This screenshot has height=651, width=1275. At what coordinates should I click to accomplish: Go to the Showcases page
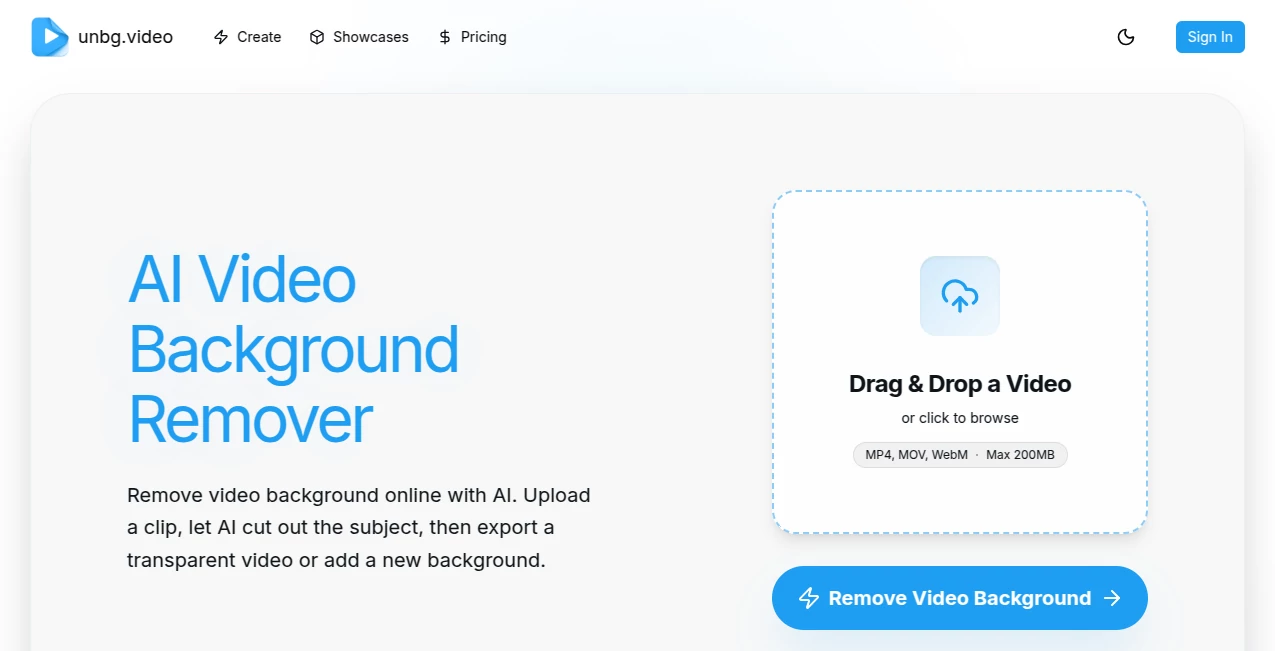pos(359,37)
